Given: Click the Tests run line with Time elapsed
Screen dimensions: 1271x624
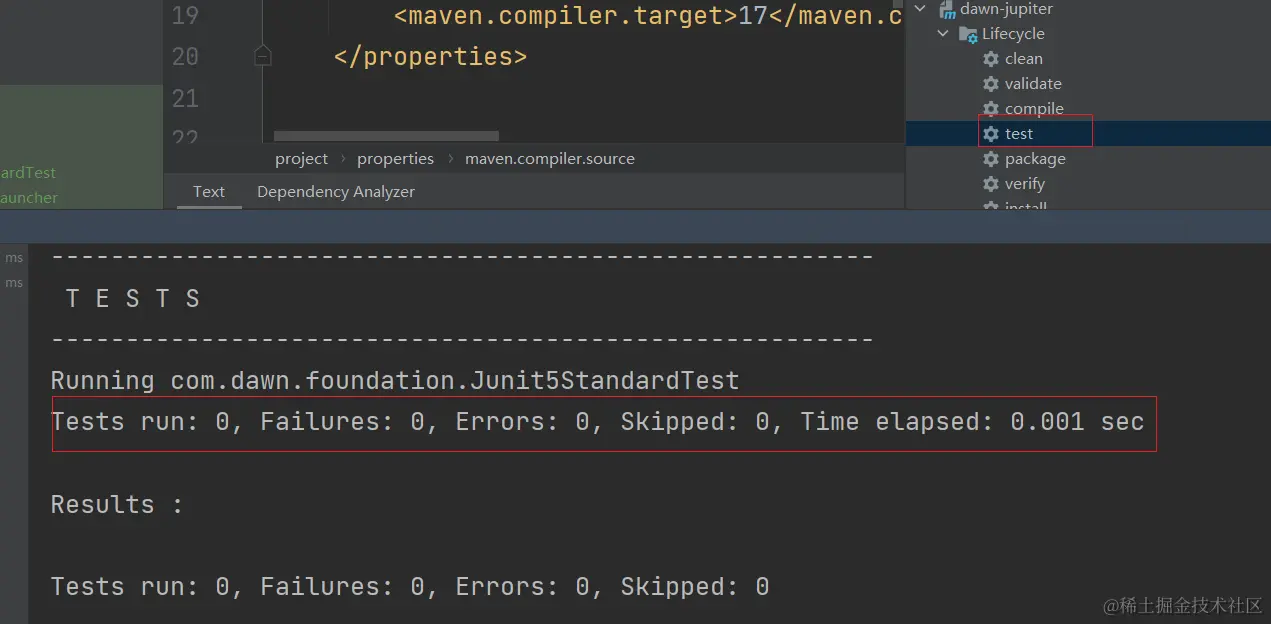Looking at the screenshot, I should tap(597, 422).
